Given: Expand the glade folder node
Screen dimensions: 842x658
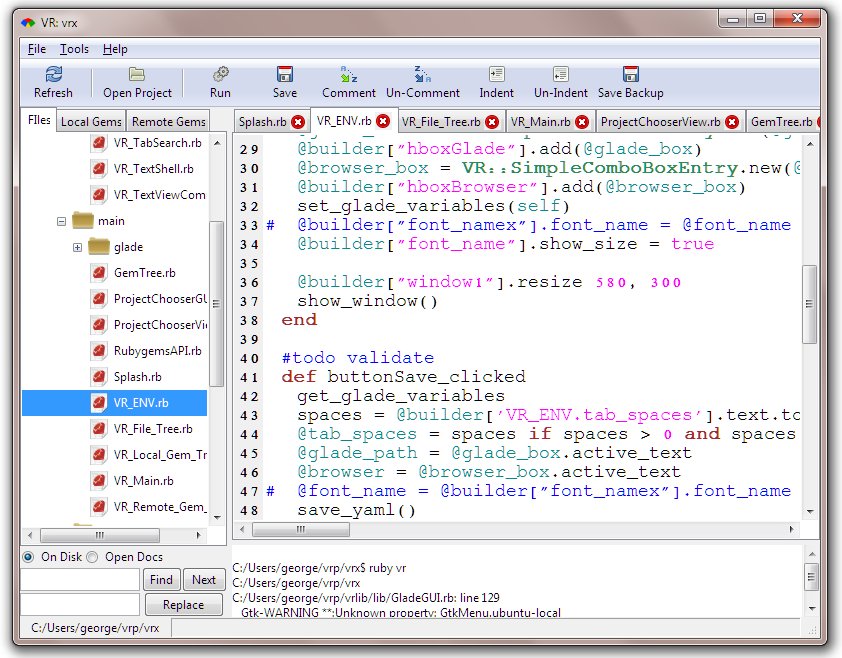Looking at the screenshot, I should point(77,247).
